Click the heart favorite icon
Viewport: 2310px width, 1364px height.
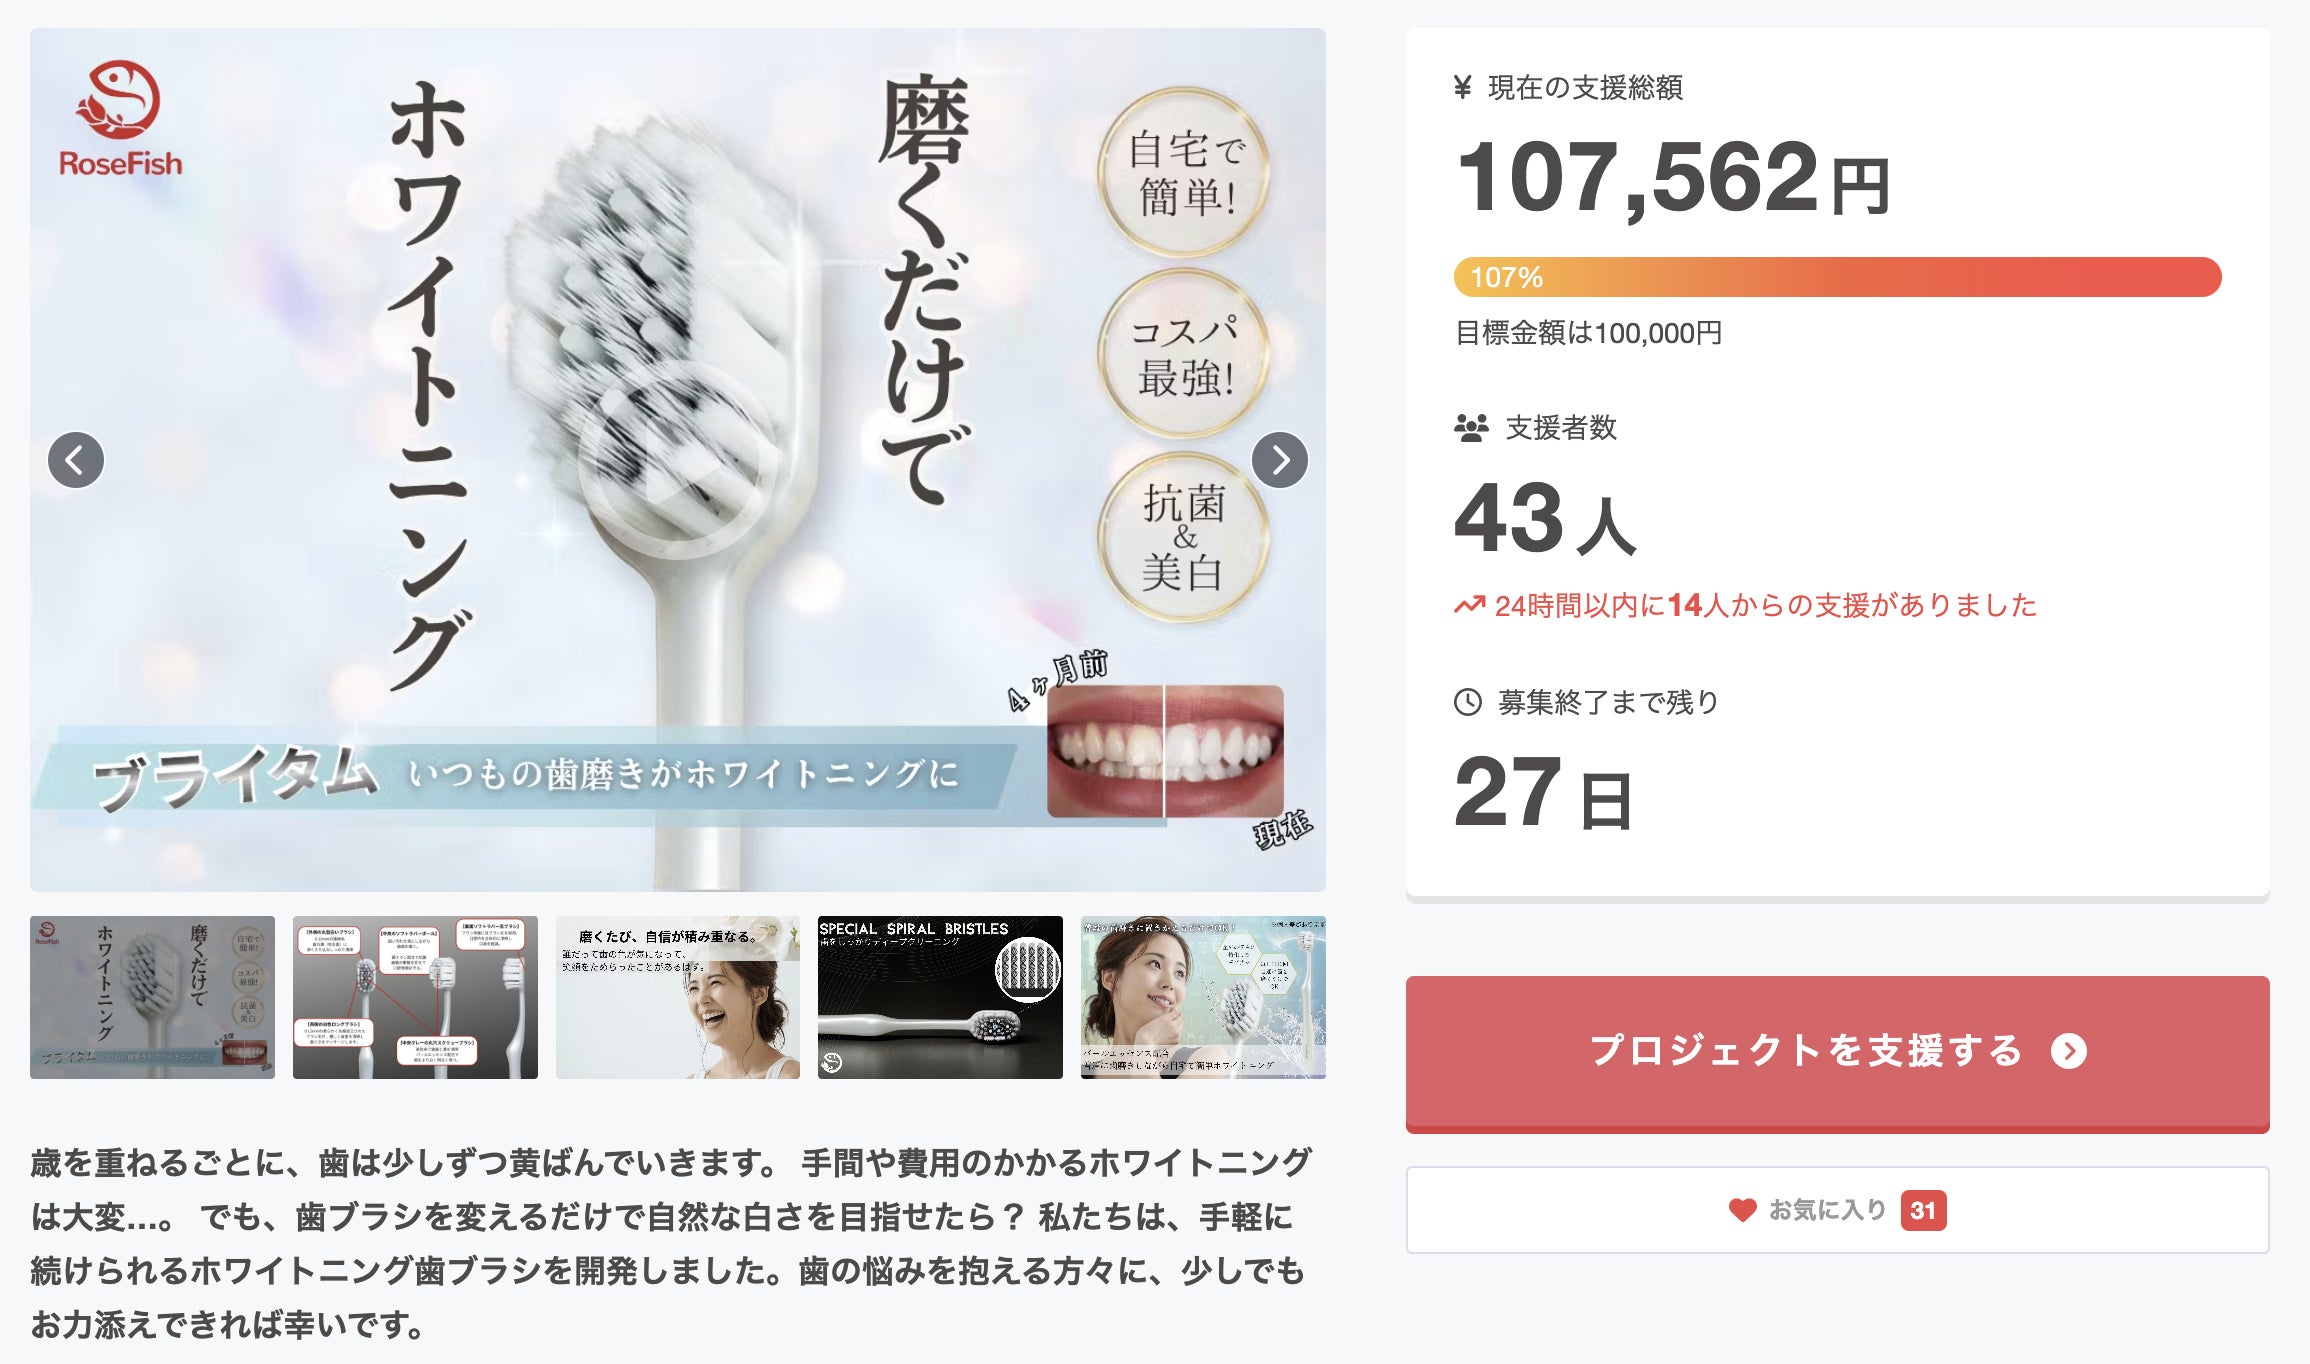(1742, 1210)
